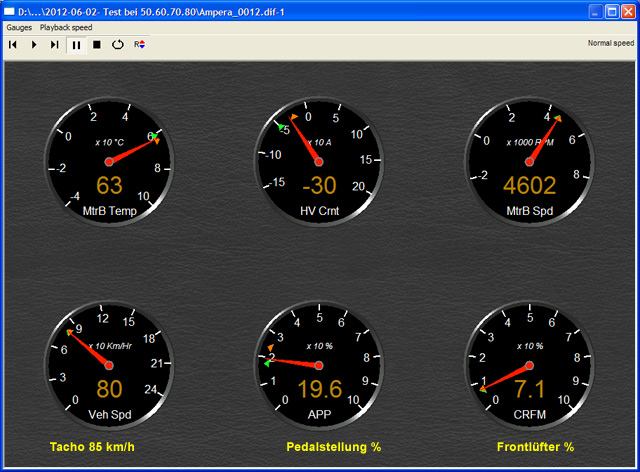This screenshot has width=640, height=472.
Task: Click the Normal speed status text
Action: [610, 44]
